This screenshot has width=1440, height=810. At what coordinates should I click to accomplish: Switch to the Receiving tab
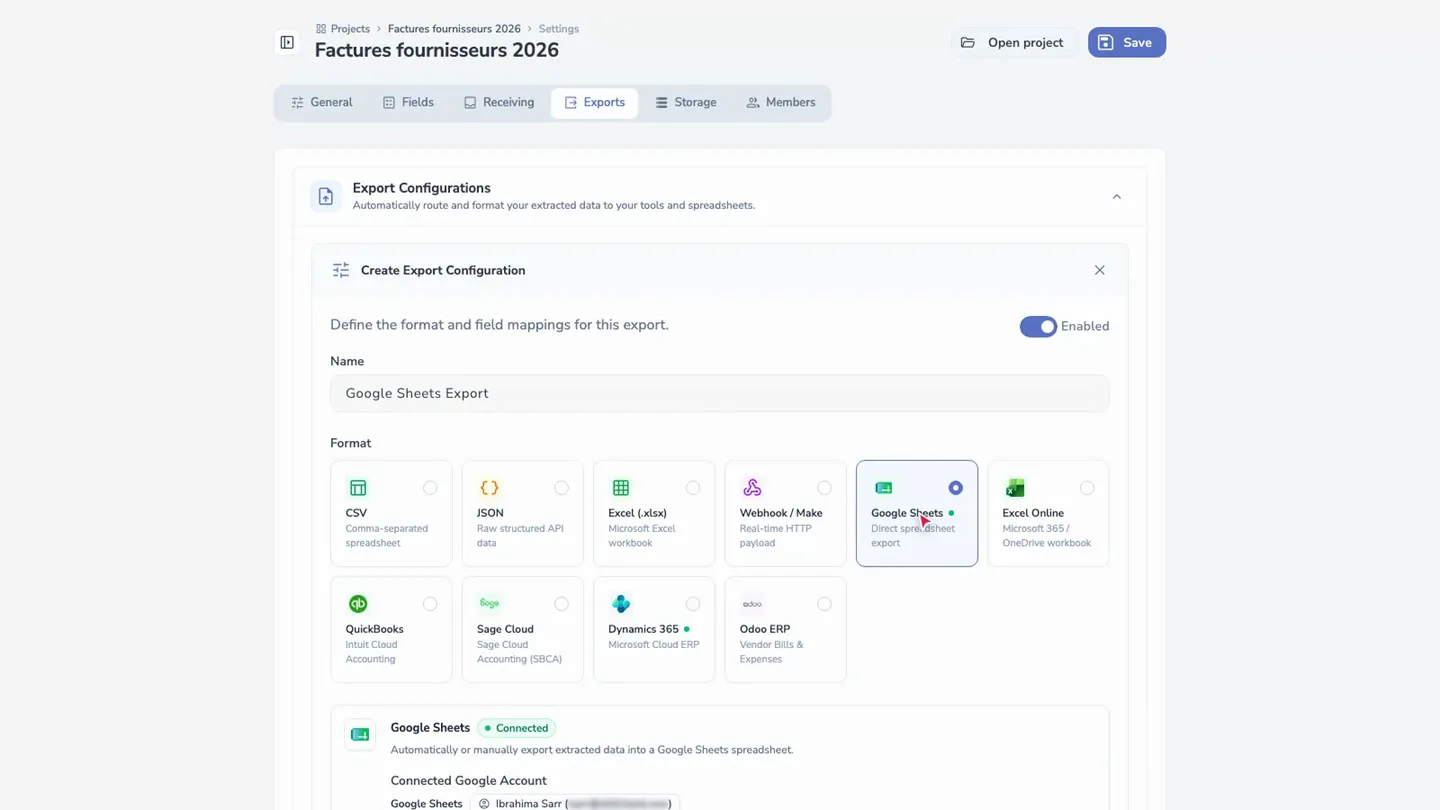(499, 103)
